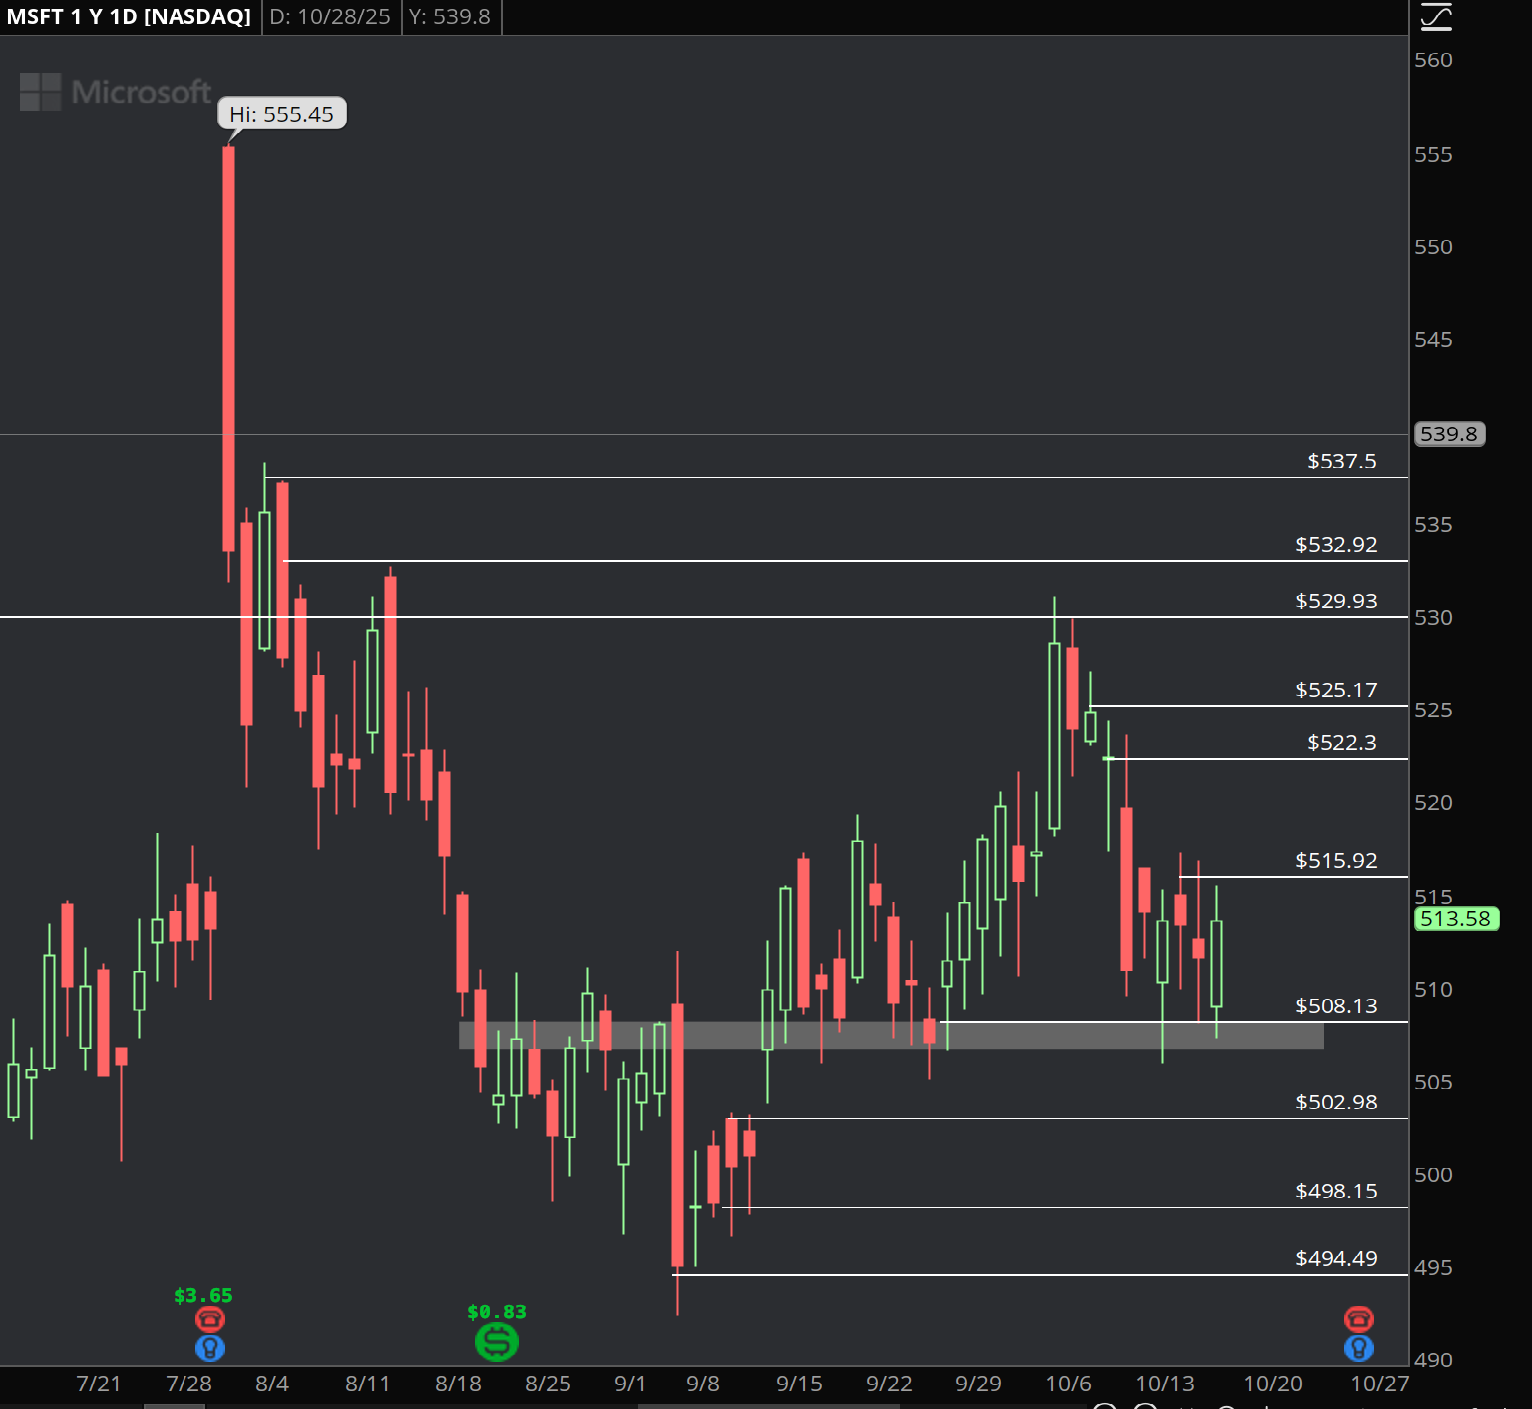Select the $515.92 price level label
1532x1409 pixels.
point(1336,861)
